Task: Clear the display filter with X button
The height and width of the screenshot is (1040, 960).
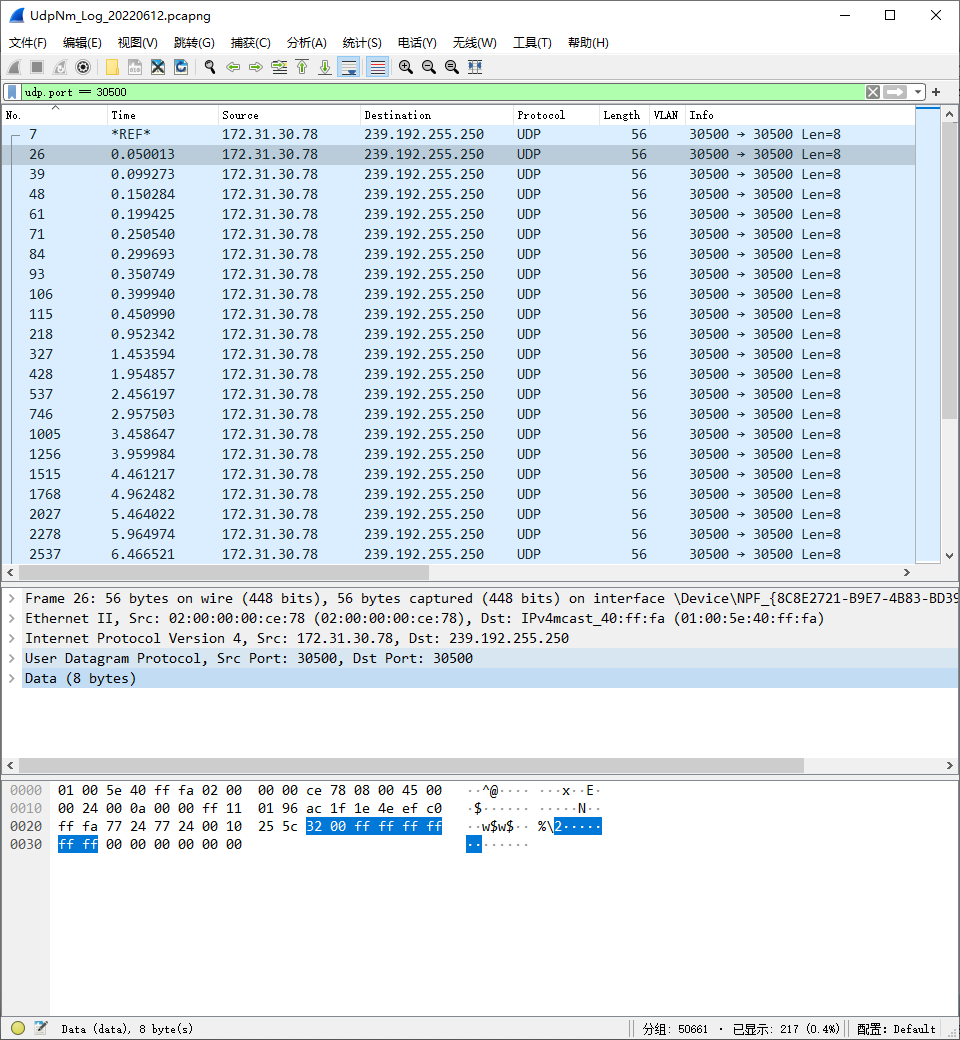Action: [x=873, y=92]
